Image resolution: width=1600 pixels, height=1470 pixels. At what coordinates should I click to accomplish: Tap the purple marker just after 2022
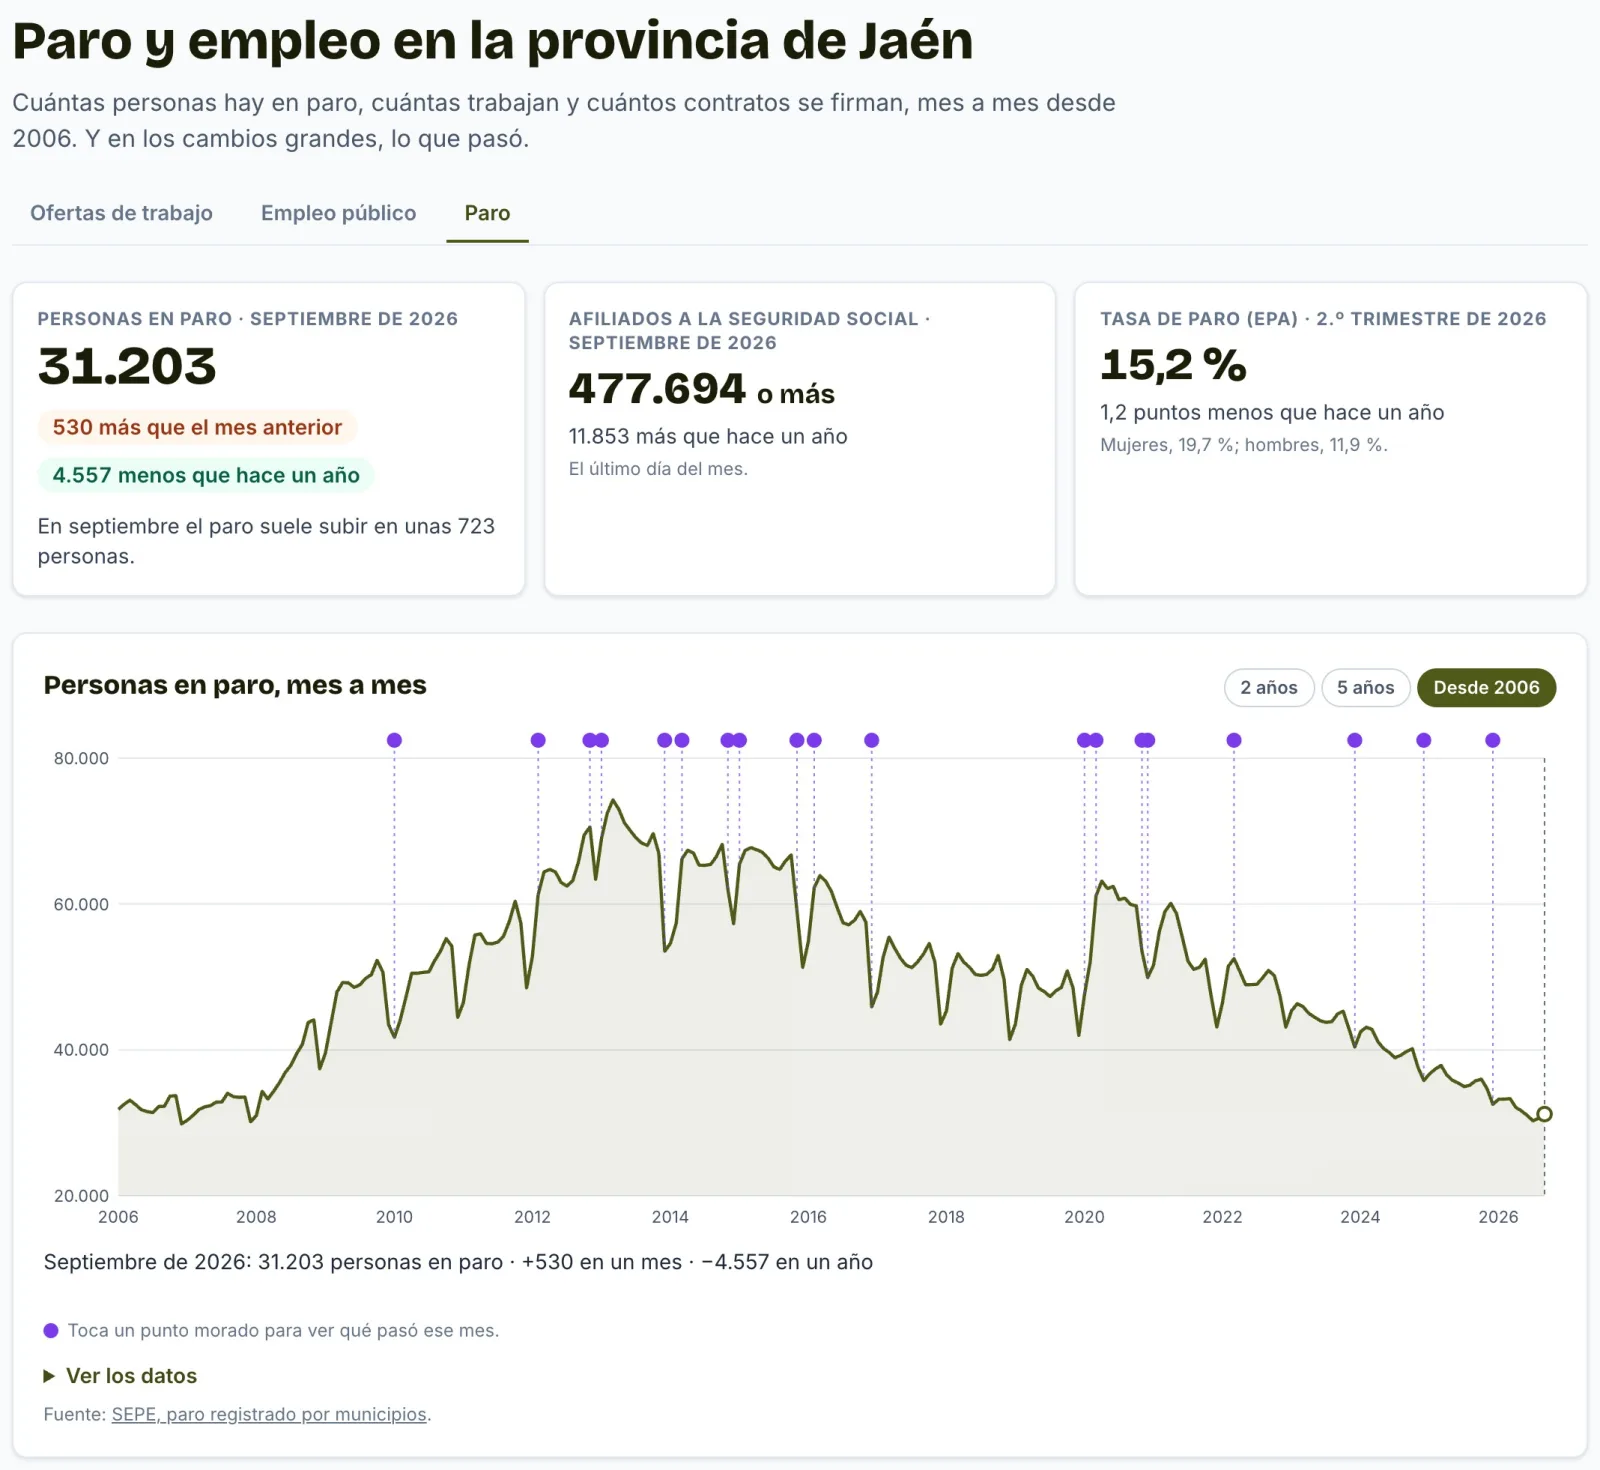1234,740
